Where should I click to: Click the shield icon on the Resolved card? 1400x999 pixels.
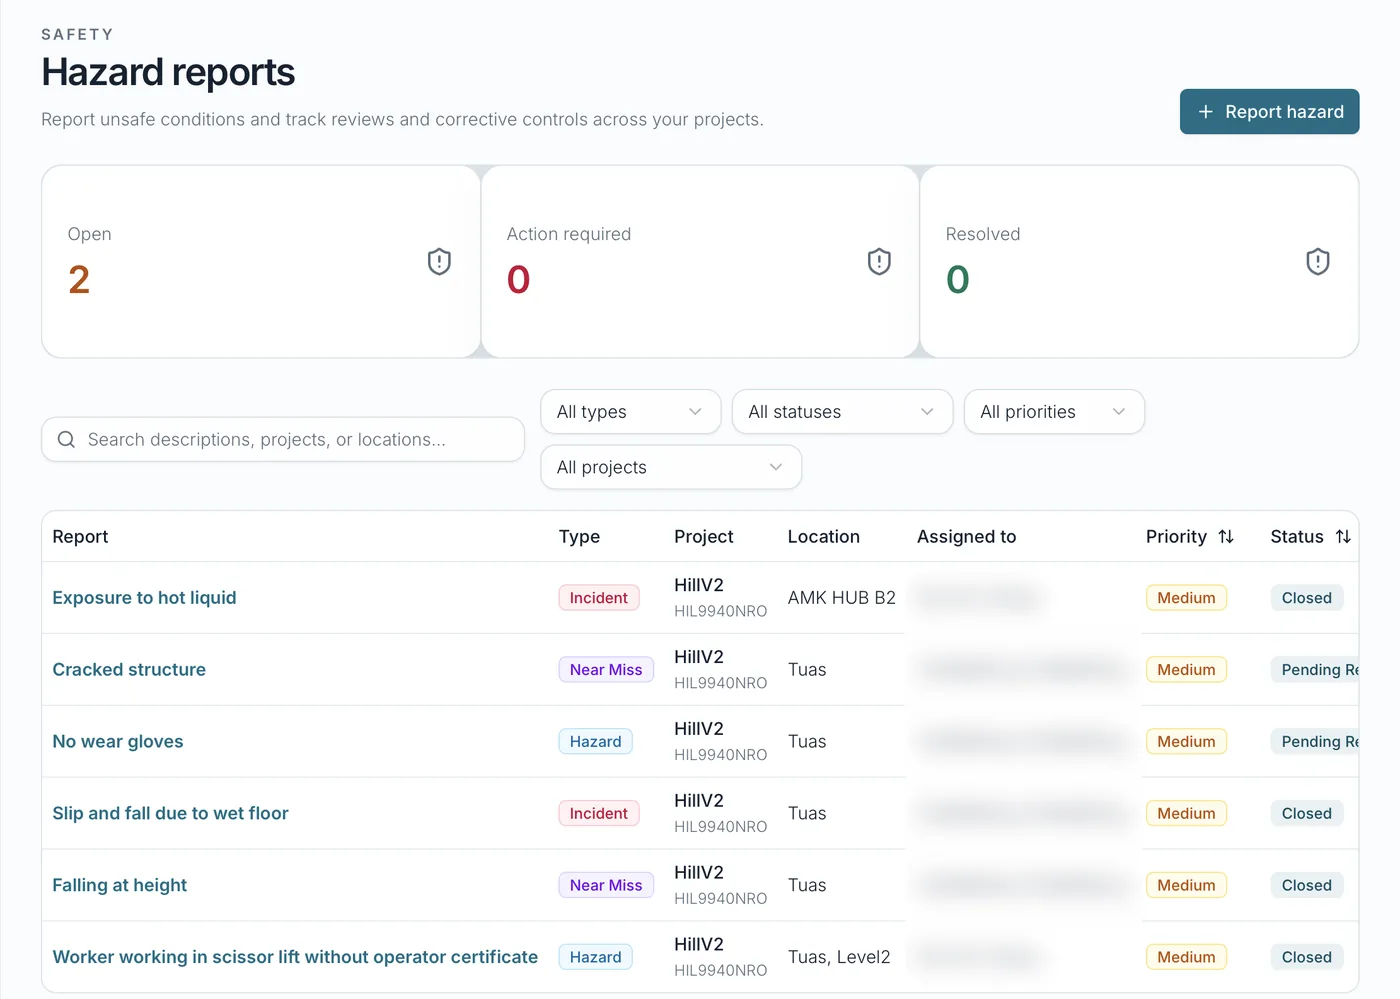1318,262
